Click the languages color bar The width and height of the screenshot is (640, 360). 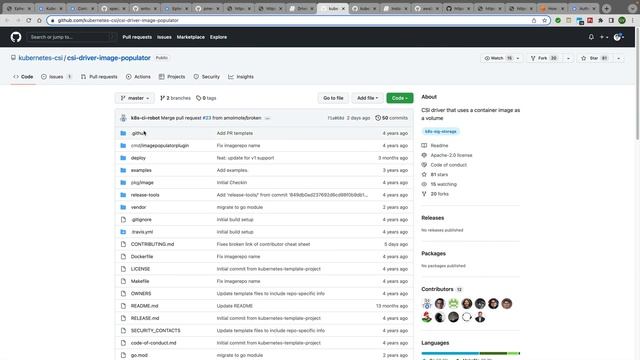click(x=471, y=353)
